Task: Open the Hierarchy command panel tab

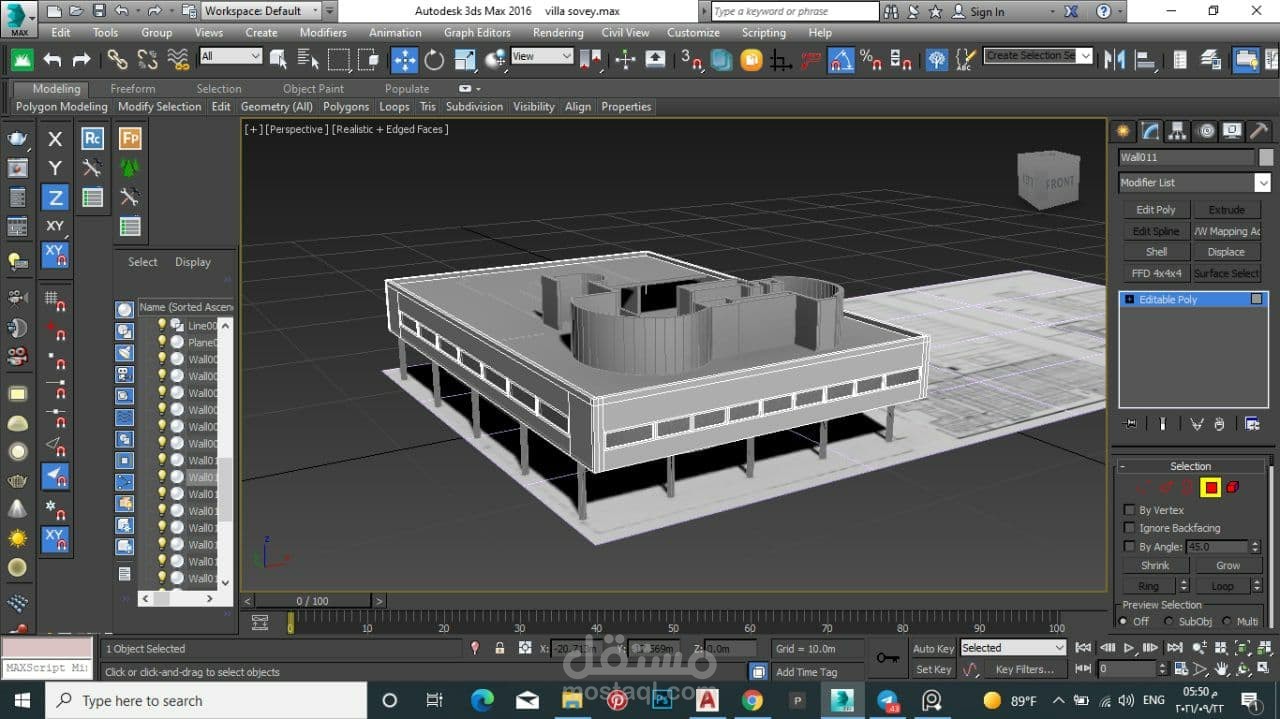Action: pos(1178,131)
